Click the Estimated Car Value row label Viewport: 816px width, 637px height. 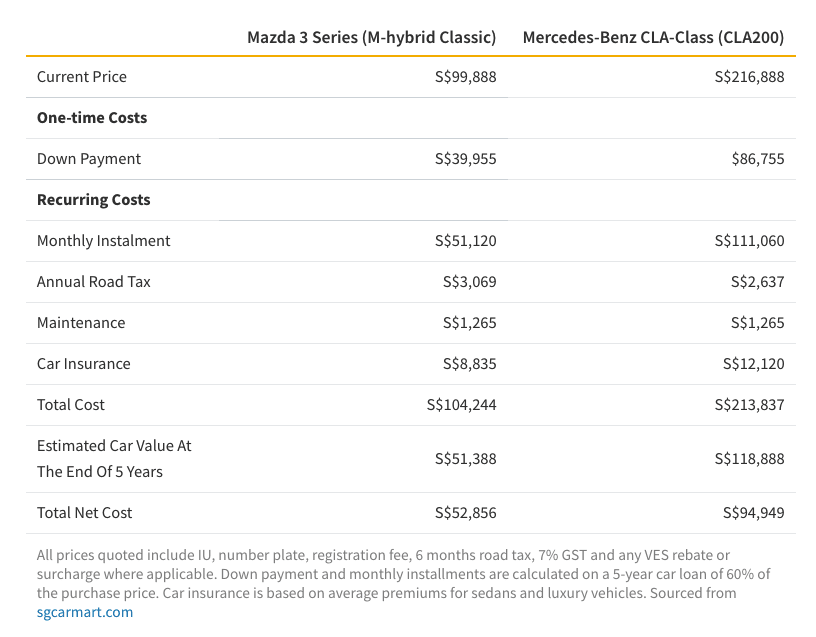point(114,459)
